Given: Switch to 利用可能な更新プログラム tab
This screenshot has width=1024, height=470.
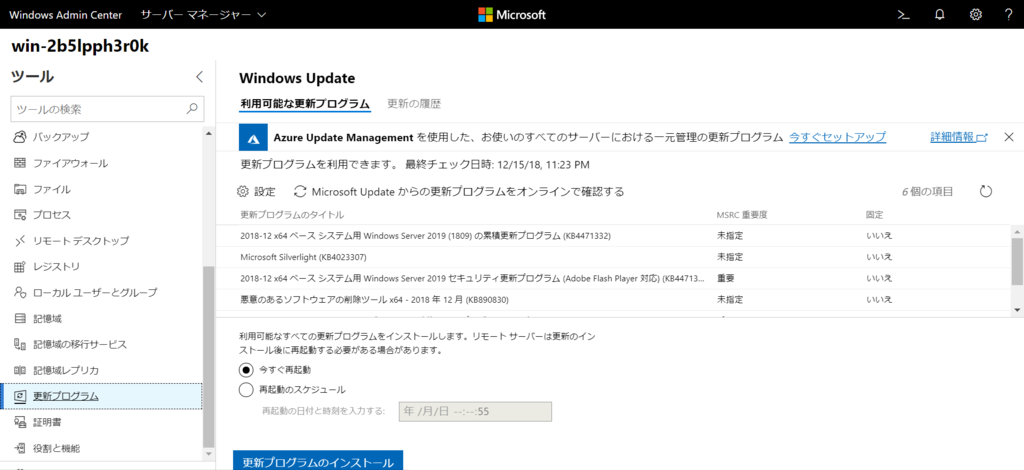Looking at the screenshot, I should coord(305,103).
